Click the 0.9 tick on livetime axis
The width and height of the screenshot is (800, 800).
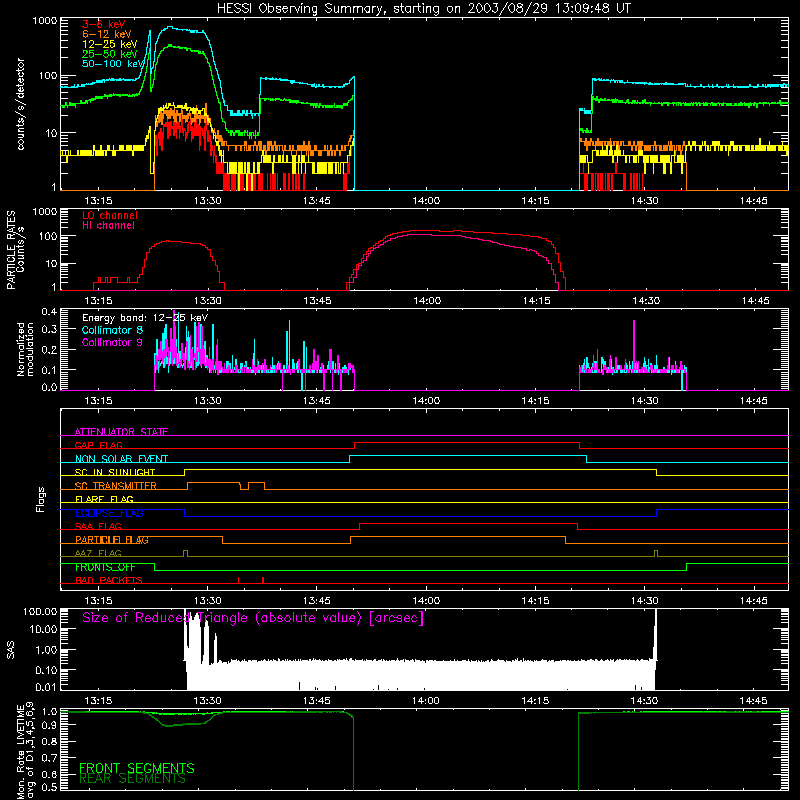49,724
